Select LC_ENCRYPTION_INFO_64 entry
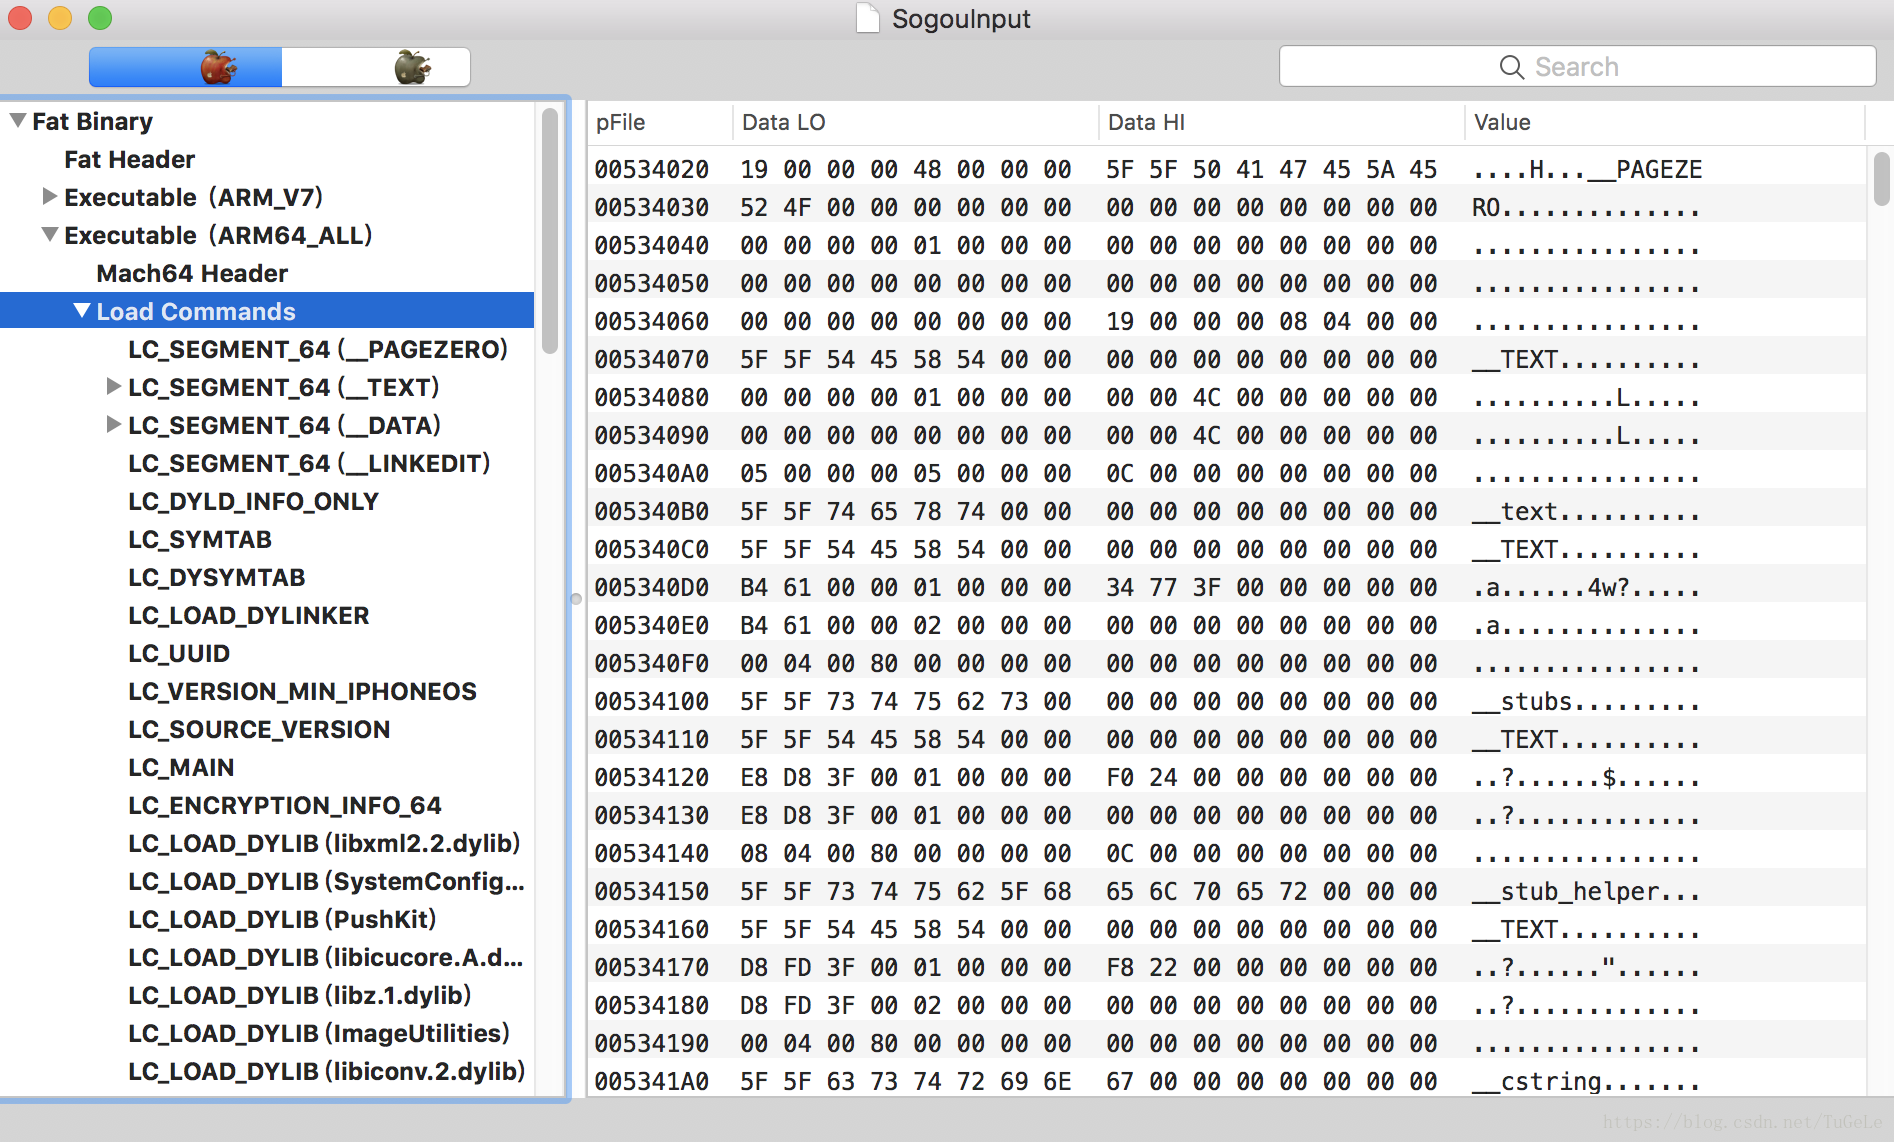Image resolution: width=1894 pixels, height=1142 pixels. tap(285, 805)
